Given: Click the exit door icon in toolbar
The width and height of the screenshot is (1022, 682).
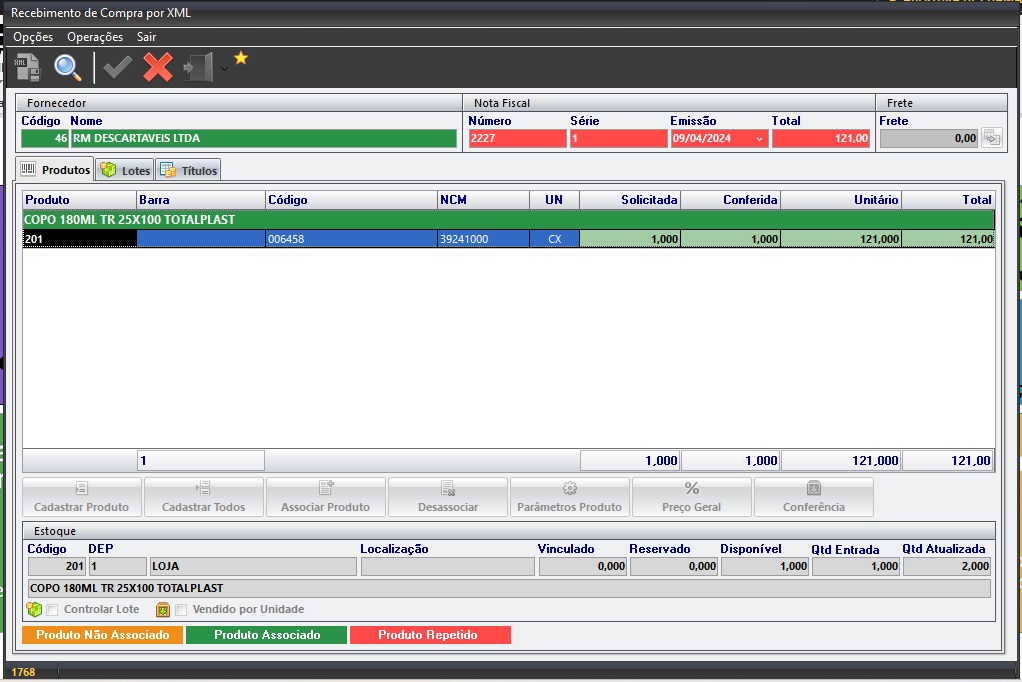Looking at the screenshot, I should tap(198, 67).
